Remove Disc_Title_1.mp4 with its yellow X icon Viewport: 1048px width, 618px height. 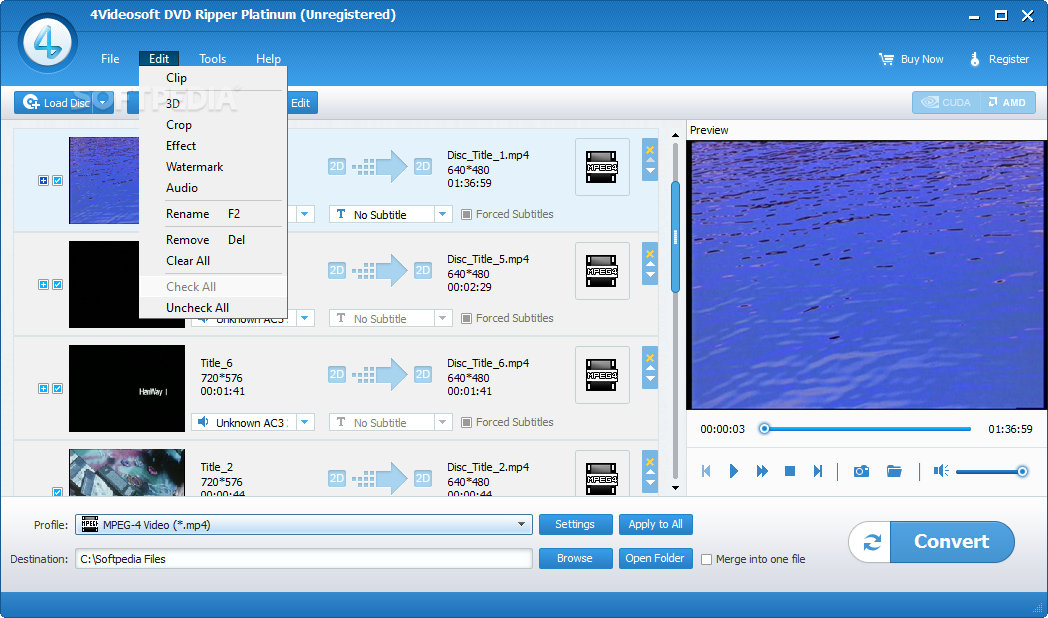650,150
